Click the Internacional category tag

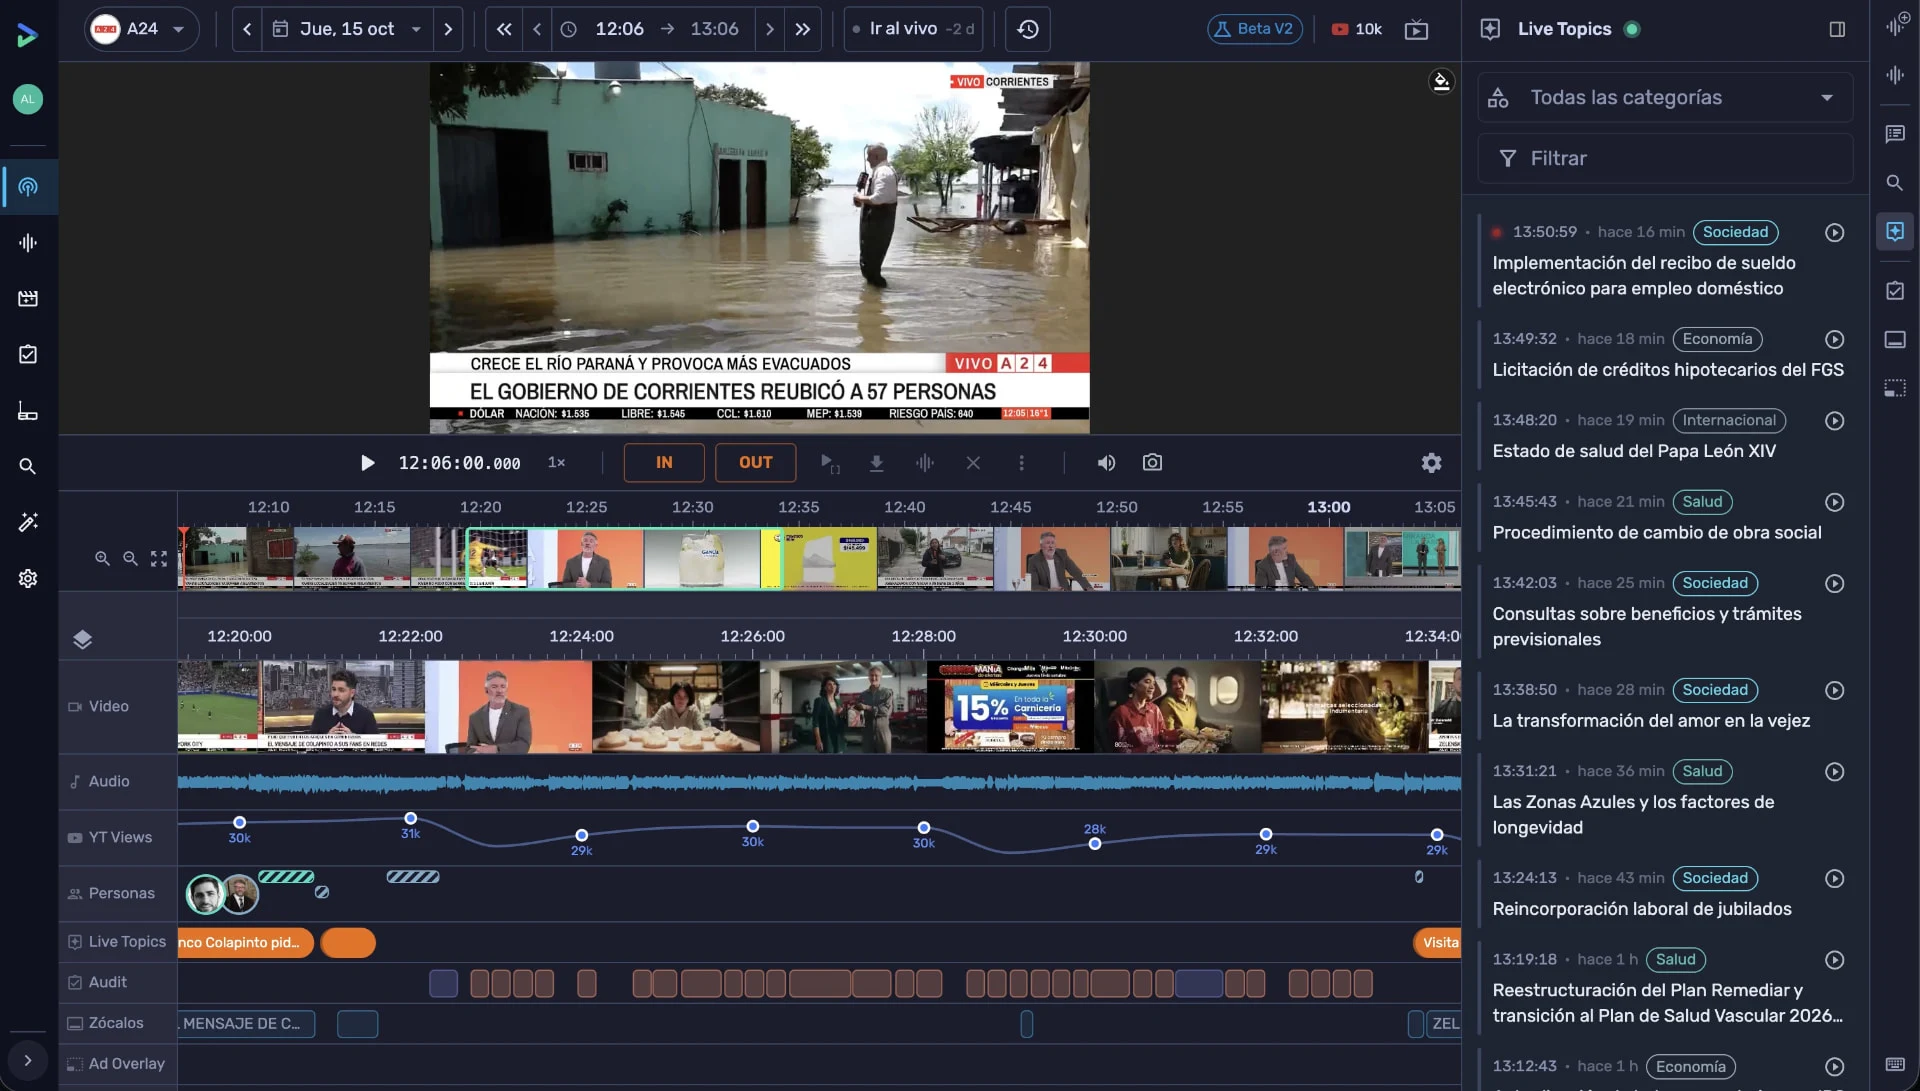tap(1729, 421)
